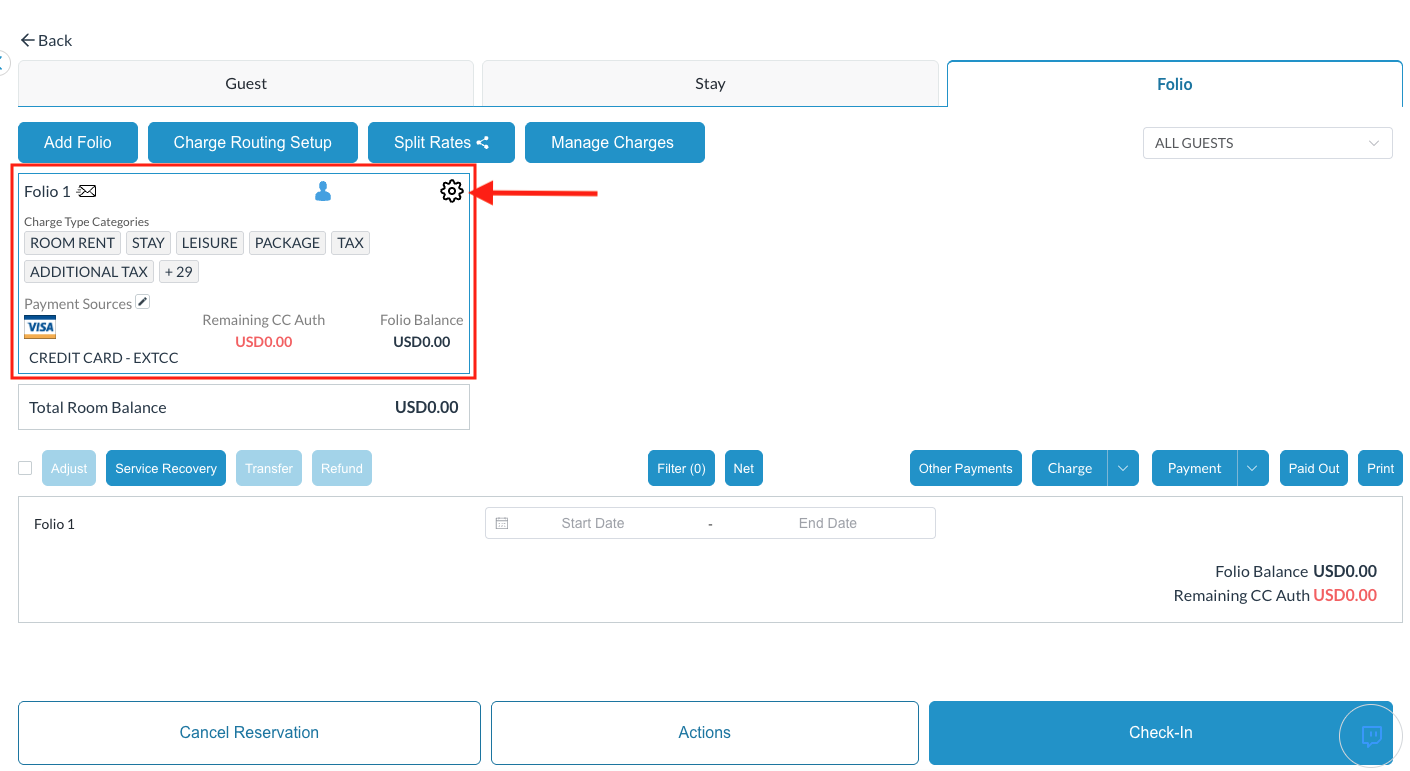
Task: Click the calendar icon in date range
Action: [502, 523]
